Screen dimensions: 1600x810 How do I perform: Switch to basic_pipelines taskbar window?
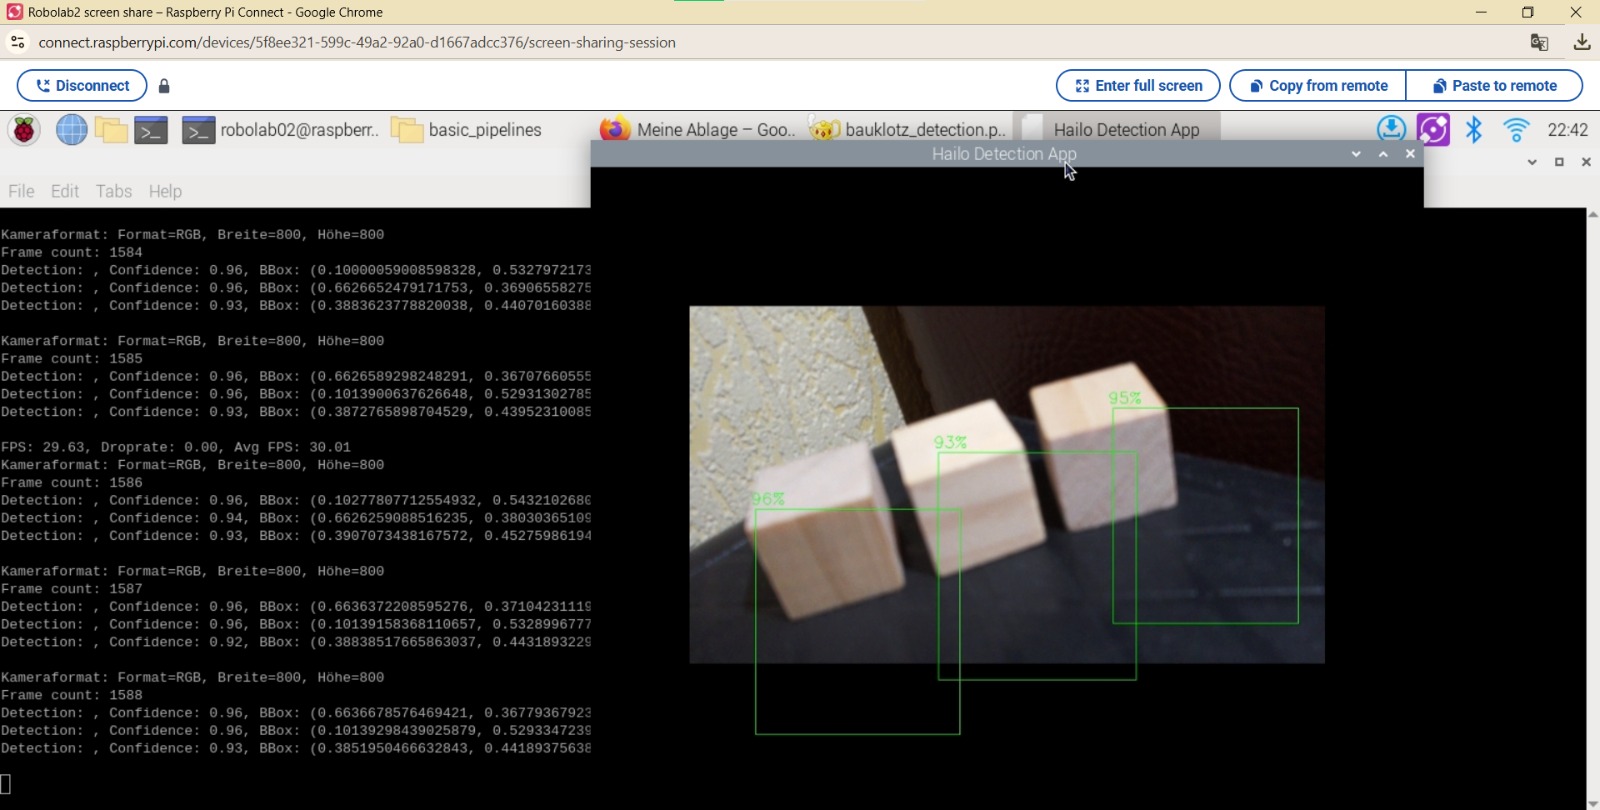[468, 130]
